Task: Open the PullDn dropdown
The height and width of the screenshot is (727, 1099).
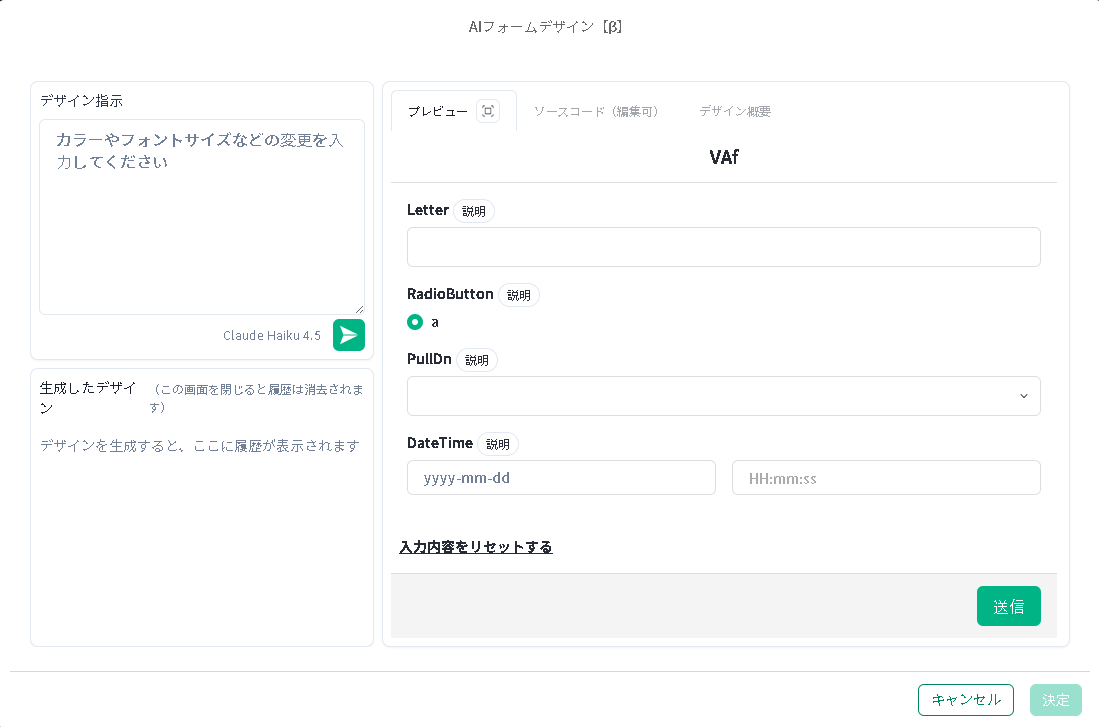Action: pyautogui.click(x=723, y=396)
